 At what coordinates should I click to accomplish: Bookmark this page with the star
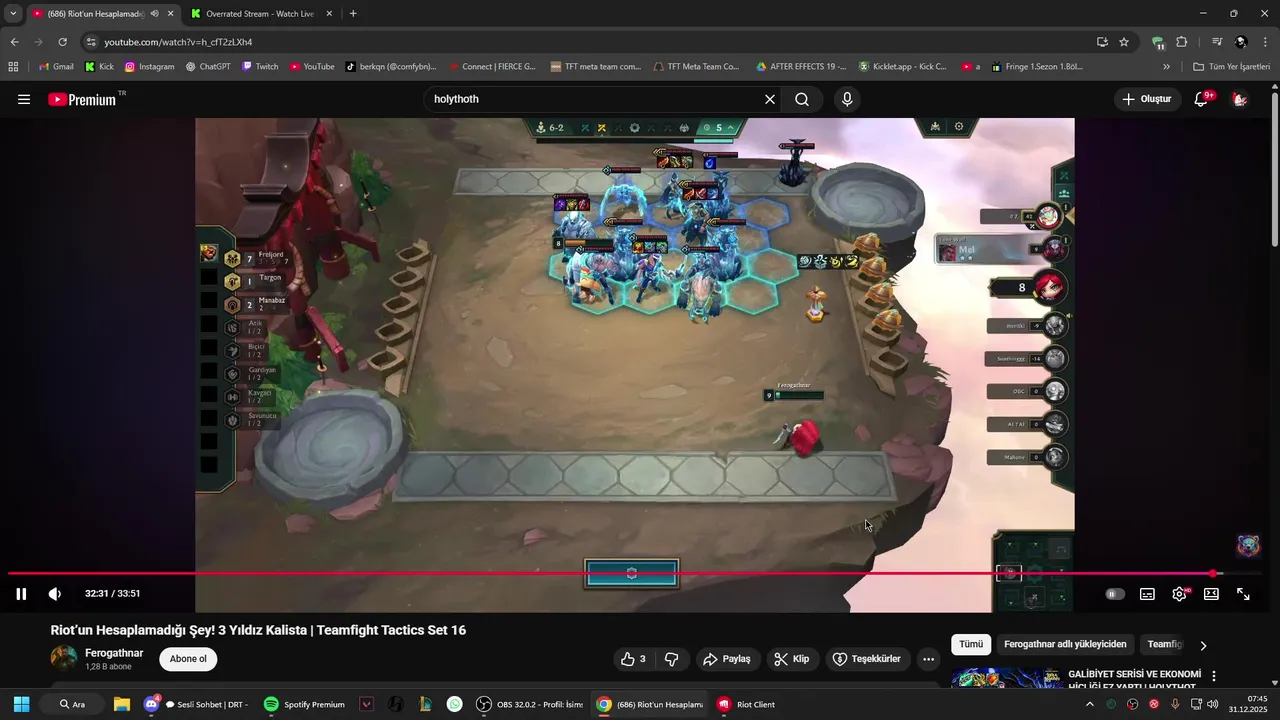click(1124, 42)
